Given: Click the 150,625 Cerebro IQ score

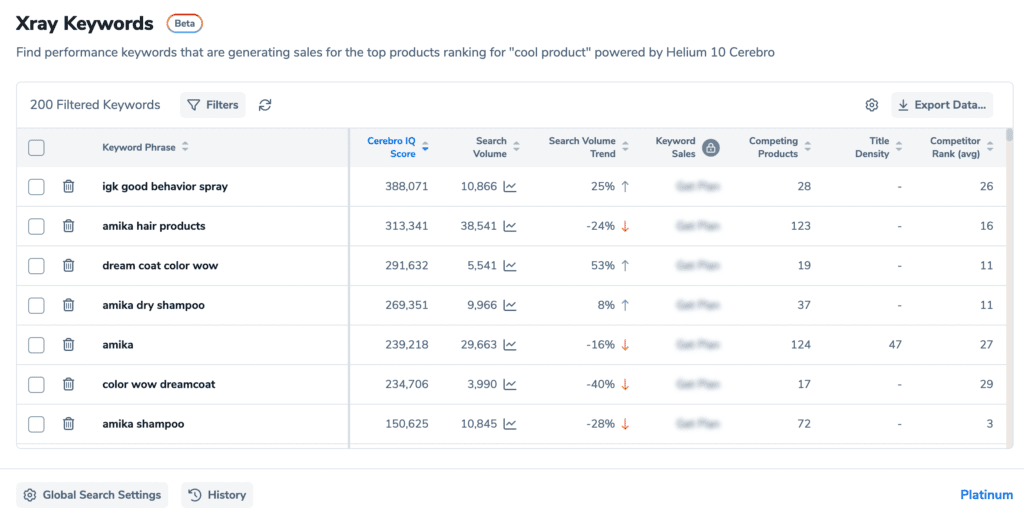Looking at the screenshot, I should point(407,424).
